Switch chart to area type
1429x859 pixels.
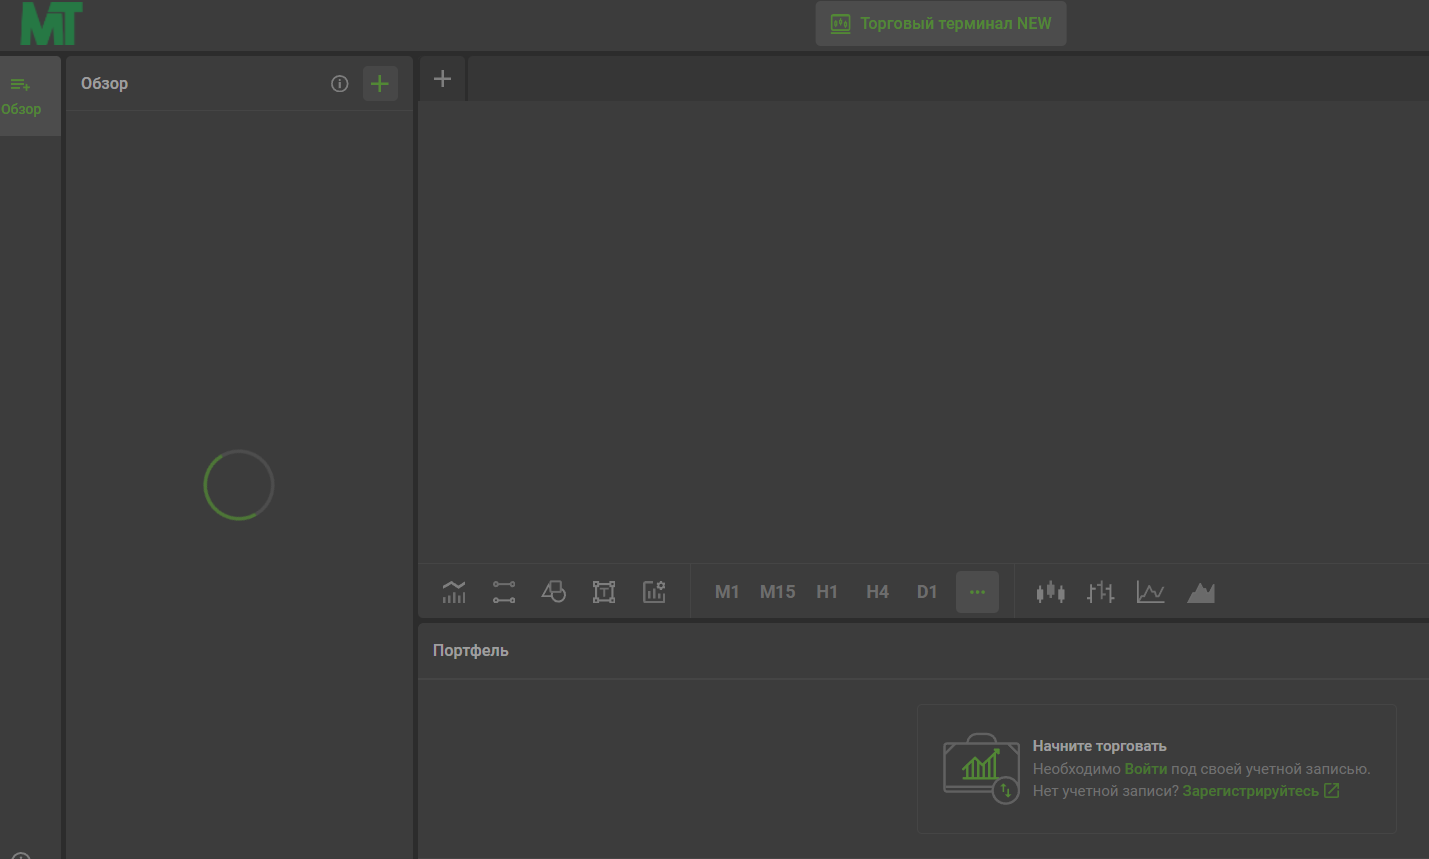(x=1201, y=592)
